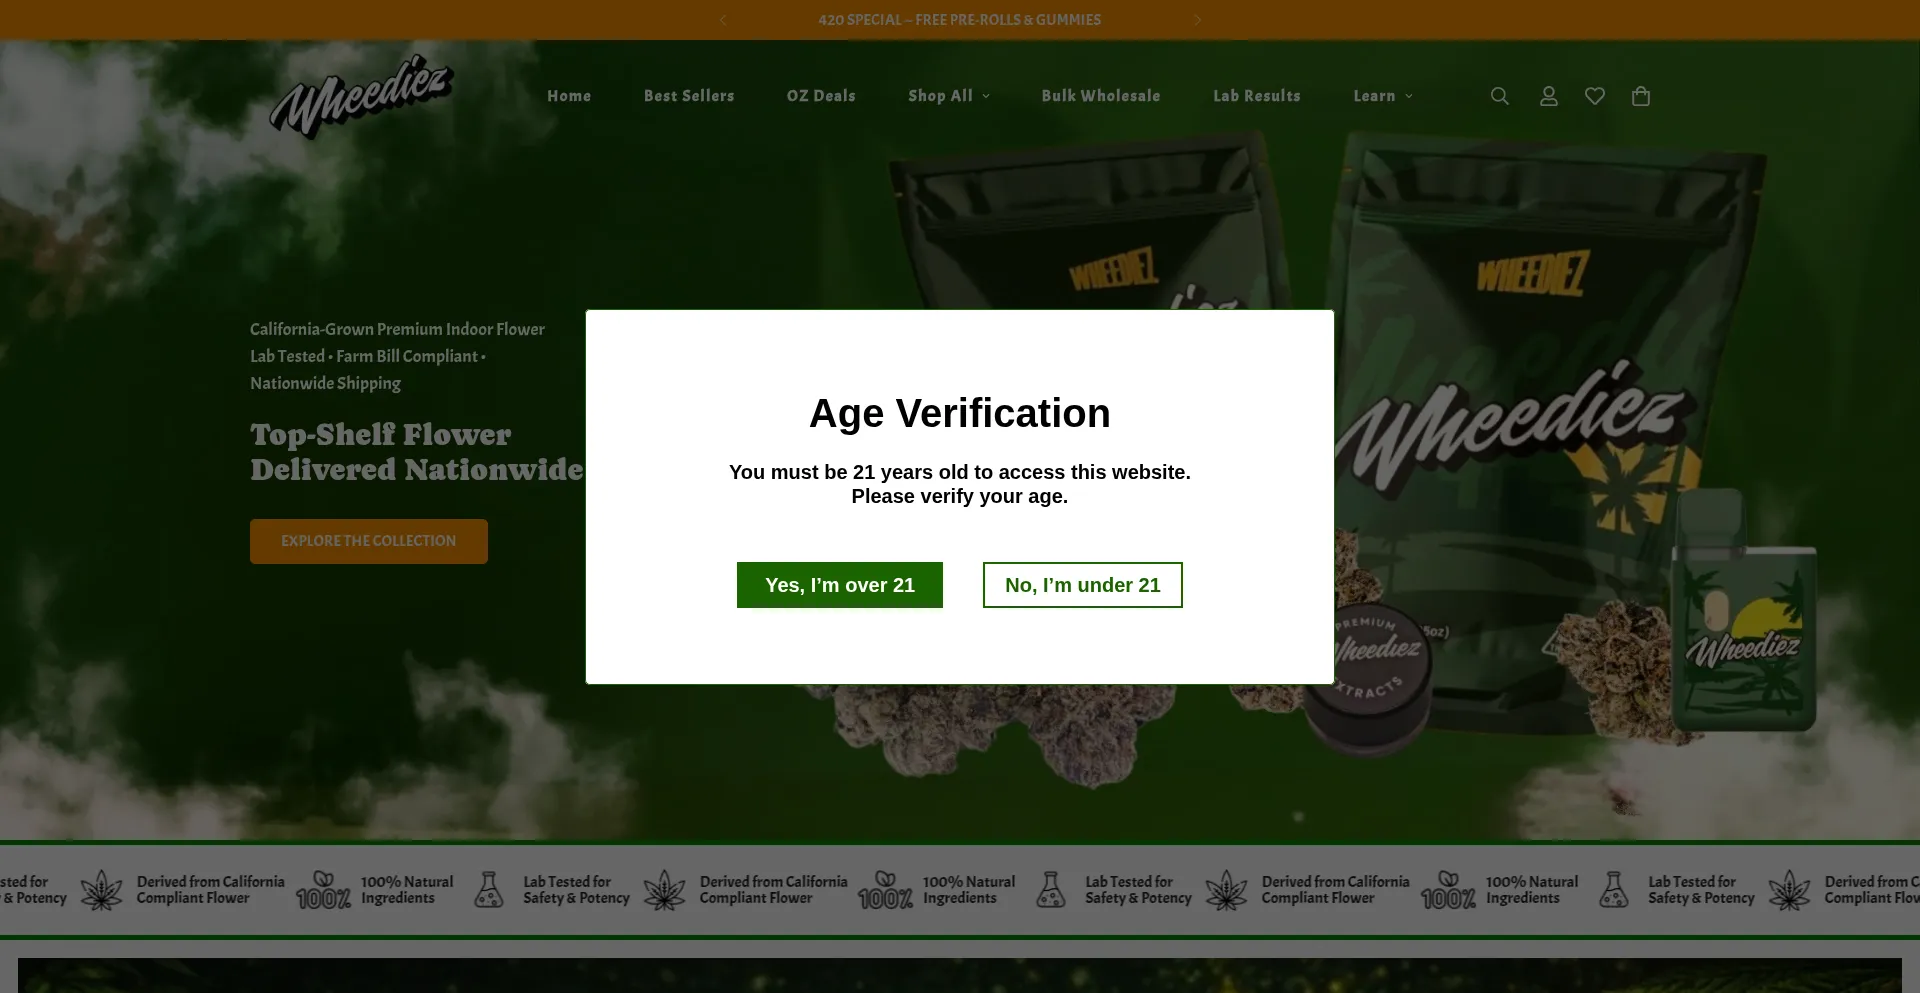The width and height of the screenshot is (1920, 993).
Task: Open the search icon in header
Action: coord(1499,96)
